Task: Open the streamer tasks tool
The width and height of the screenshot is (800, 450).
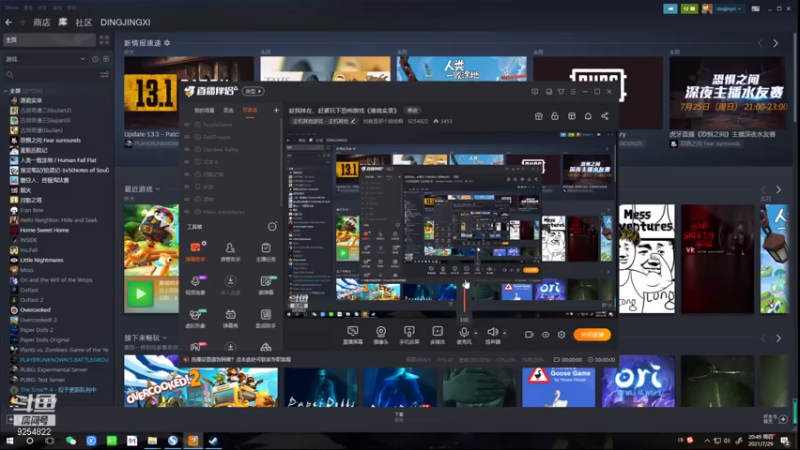Action: 266,252
